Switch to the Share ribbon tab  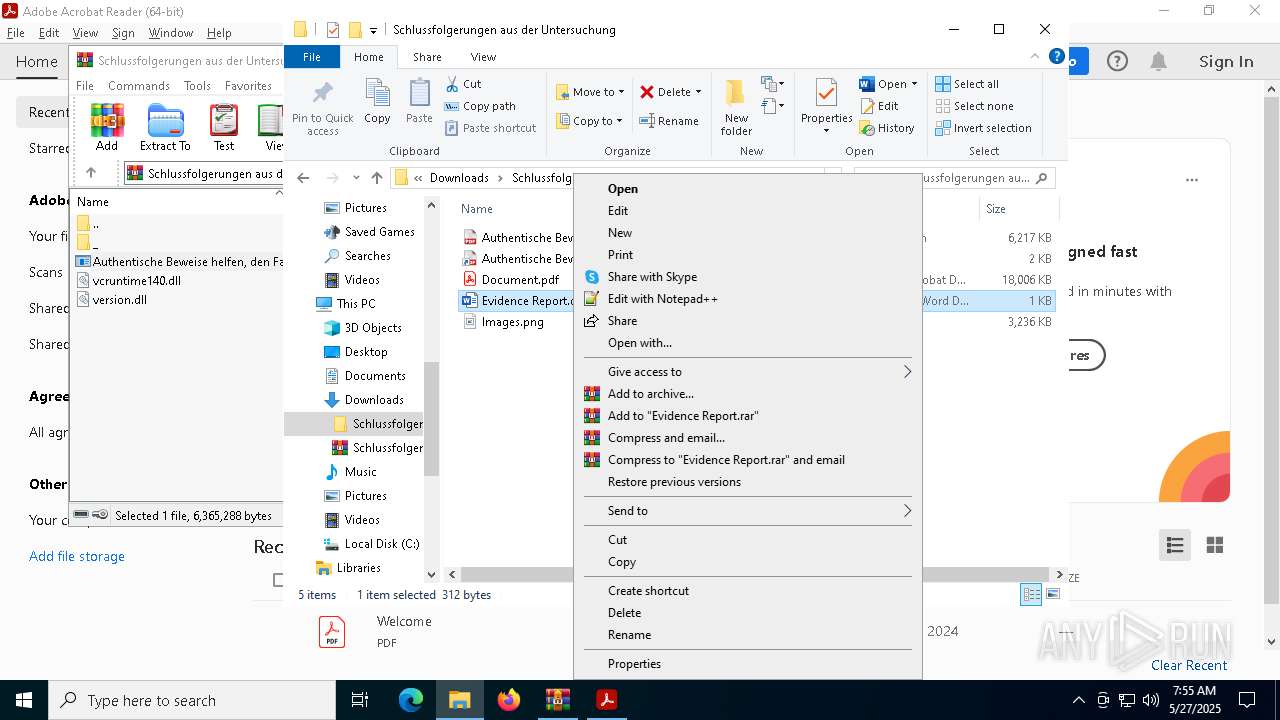click(x=427, y=57)
